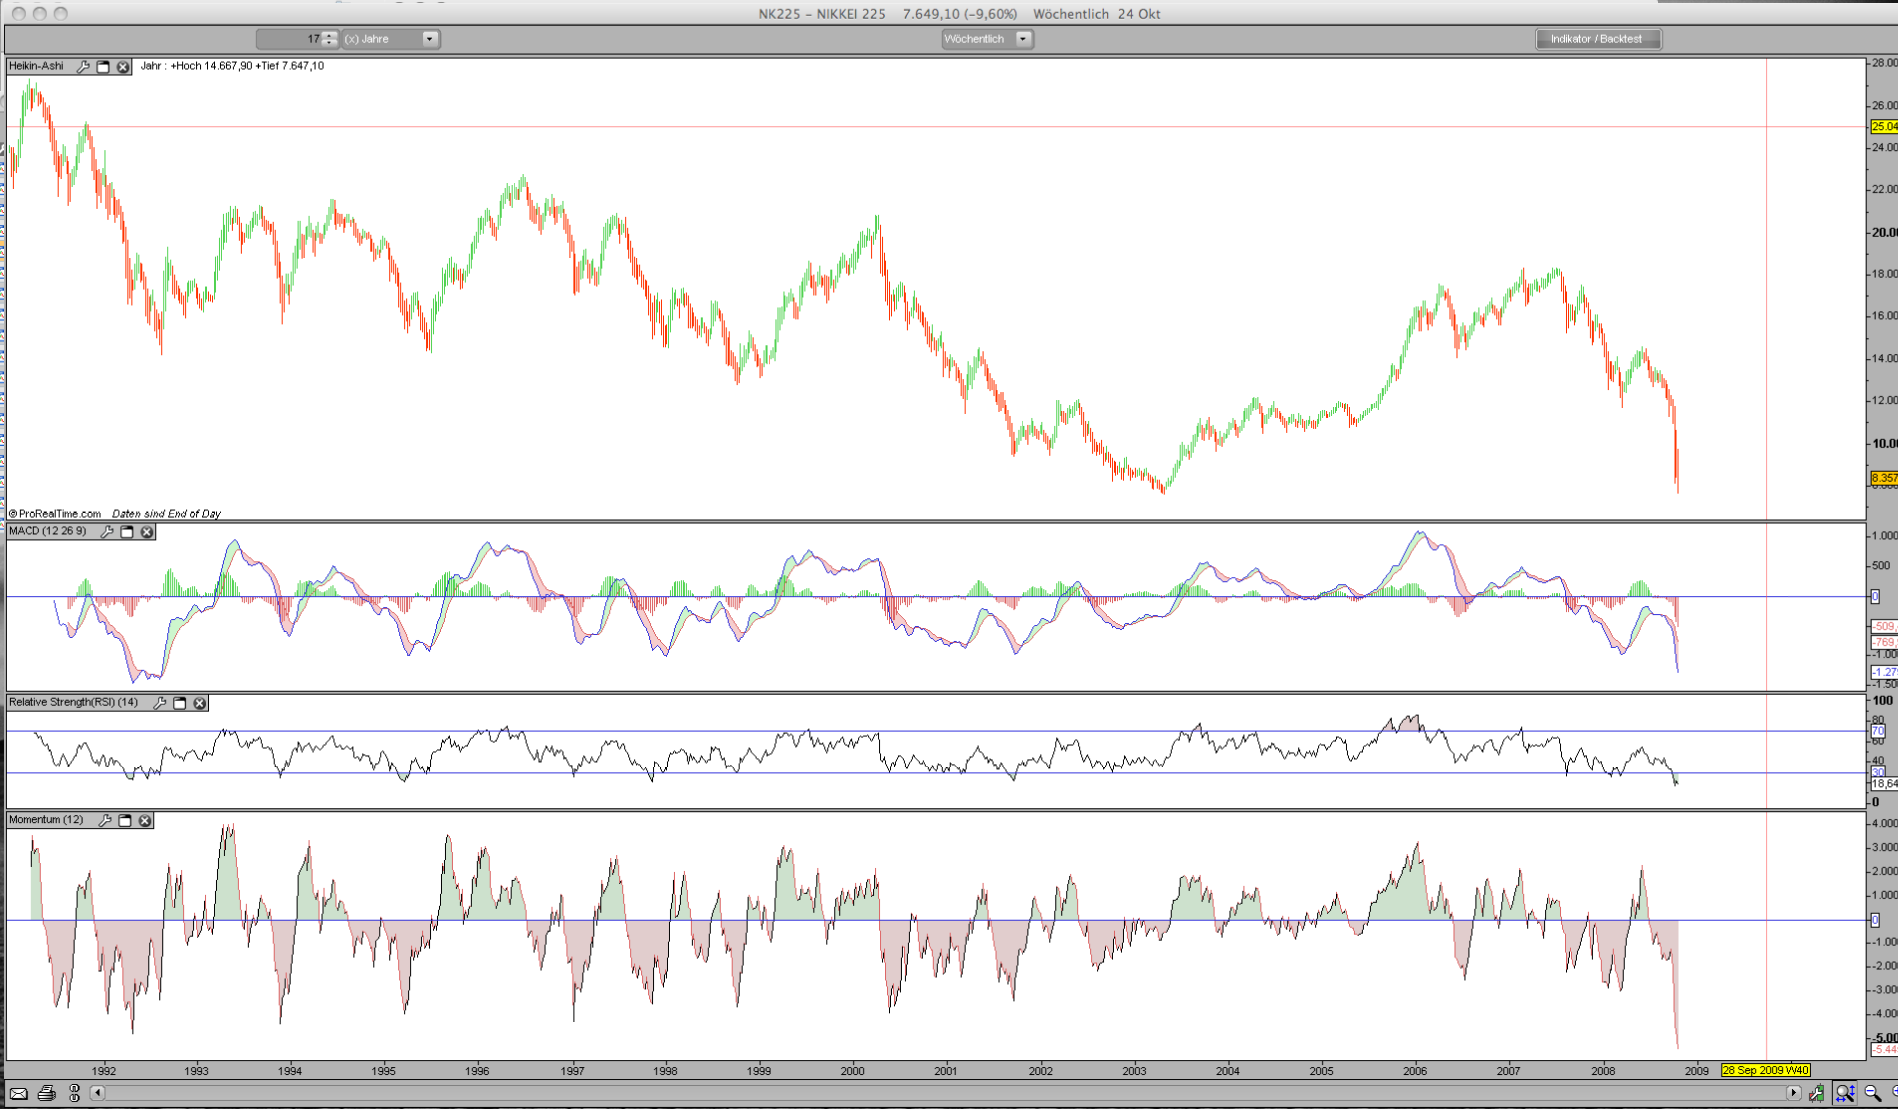Close the chart window with the first title-bar button

pos(18,14)
